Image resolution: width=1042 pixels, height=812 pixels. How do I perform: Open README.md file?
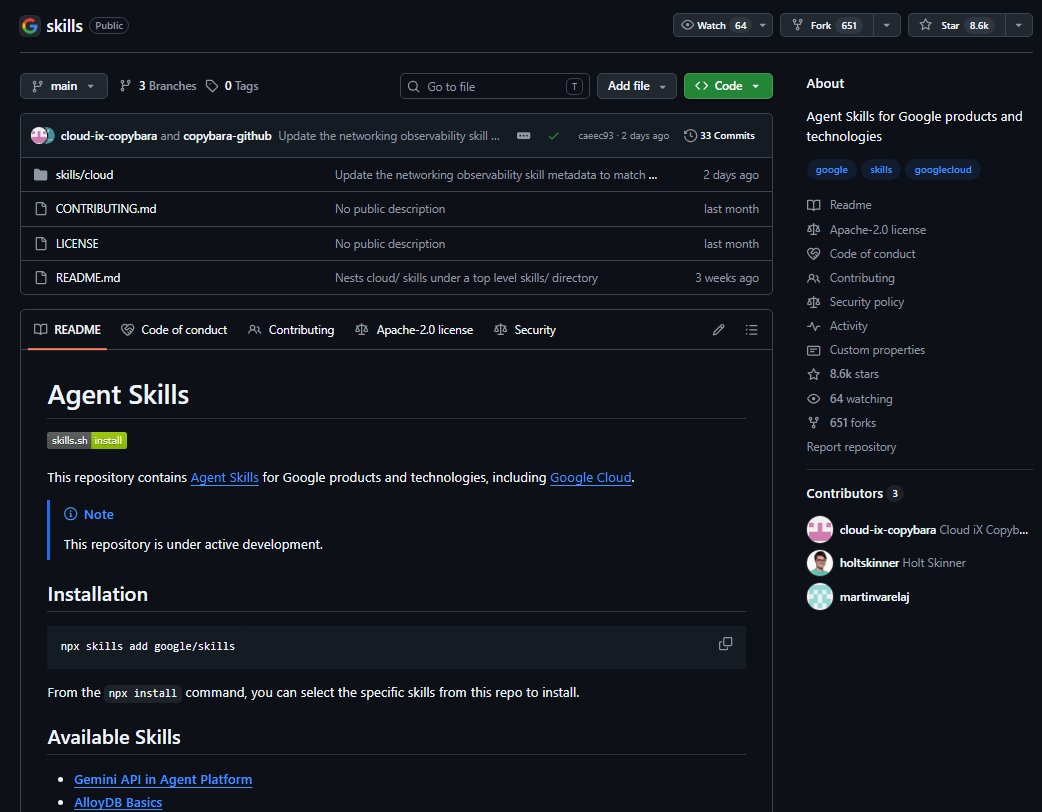coord(88,278)
